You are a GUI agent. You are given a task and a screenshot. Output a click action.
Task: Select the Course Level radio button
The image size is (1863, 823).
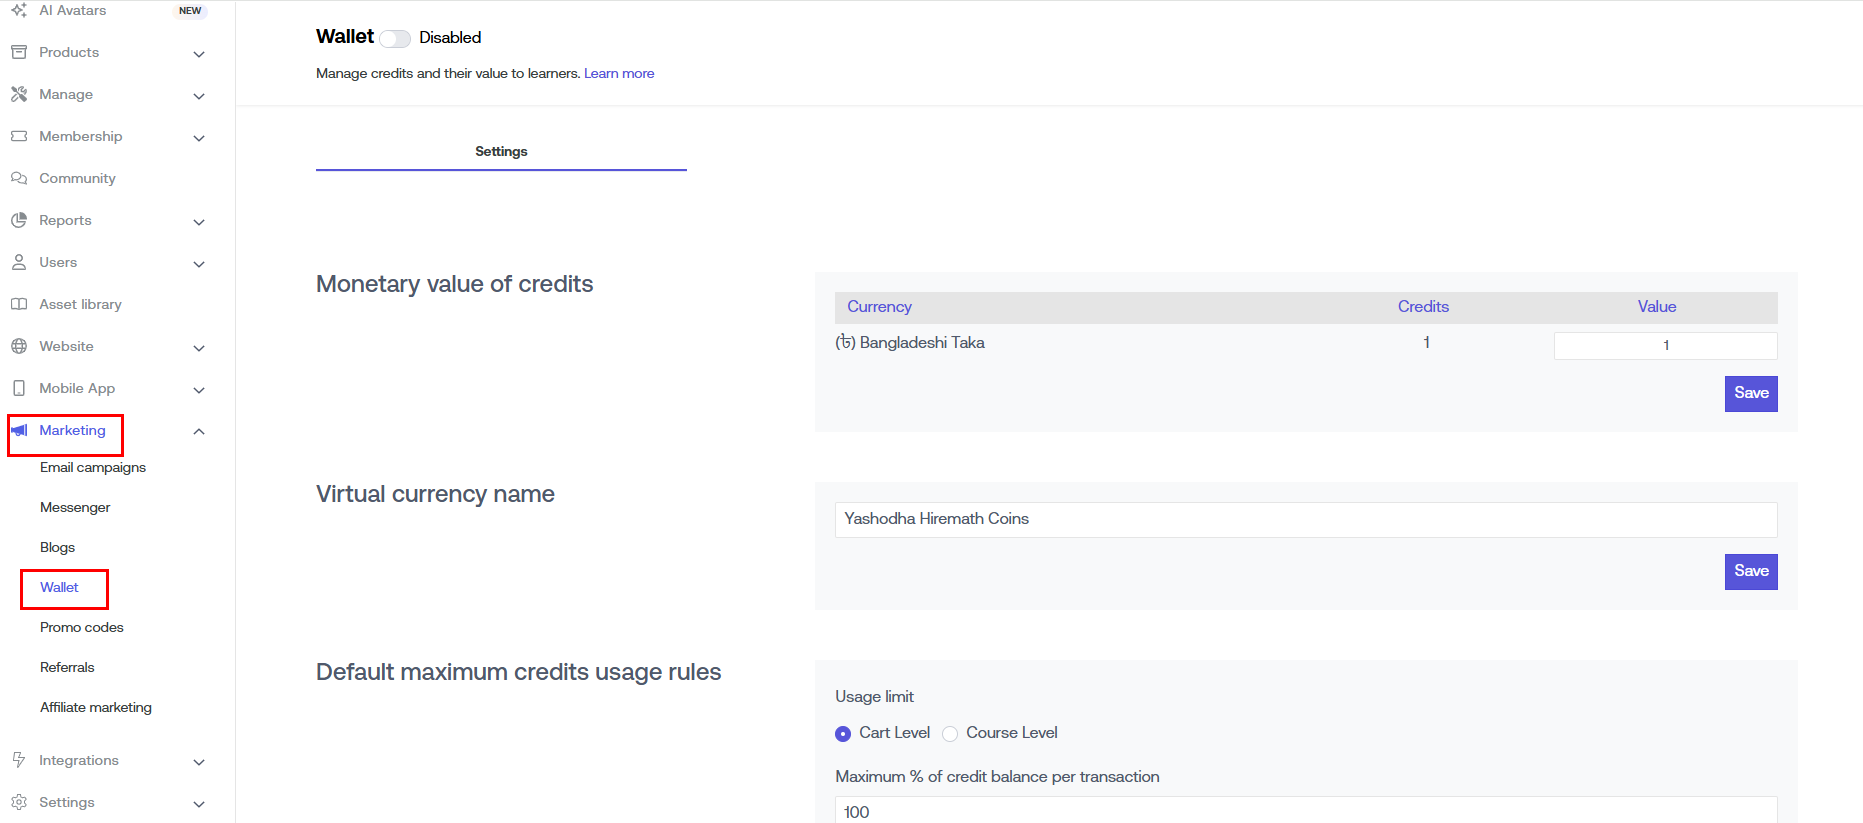click(950, 733)
